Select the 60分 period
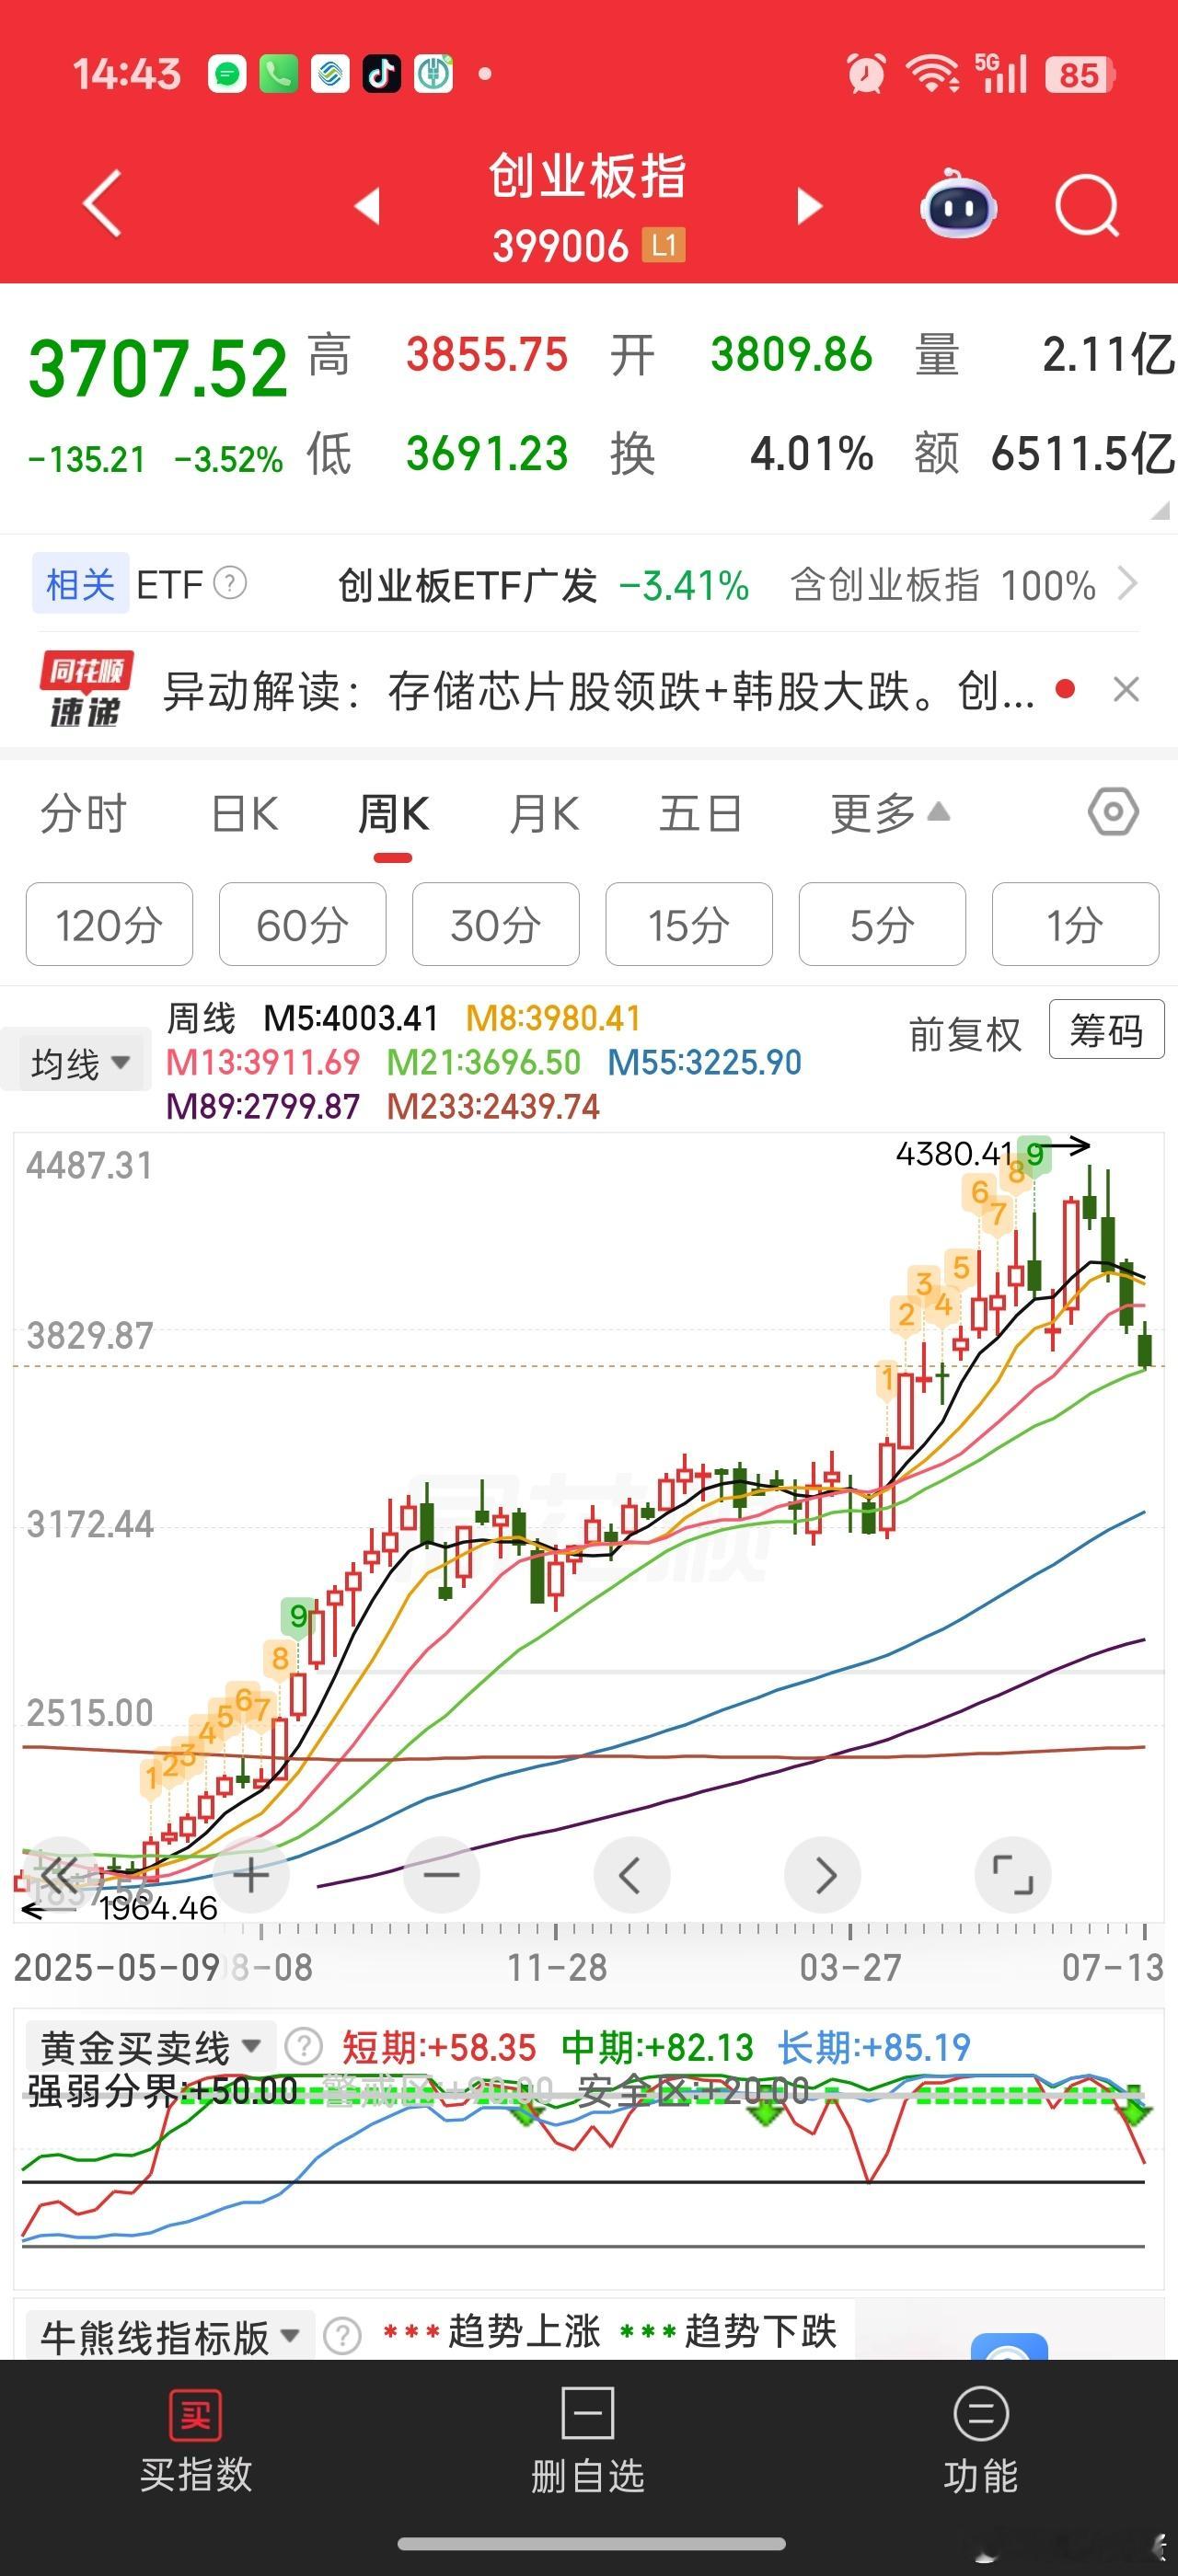This screenshot has height=2576, width=1178. pyautogui.click(x=302, y=924)
